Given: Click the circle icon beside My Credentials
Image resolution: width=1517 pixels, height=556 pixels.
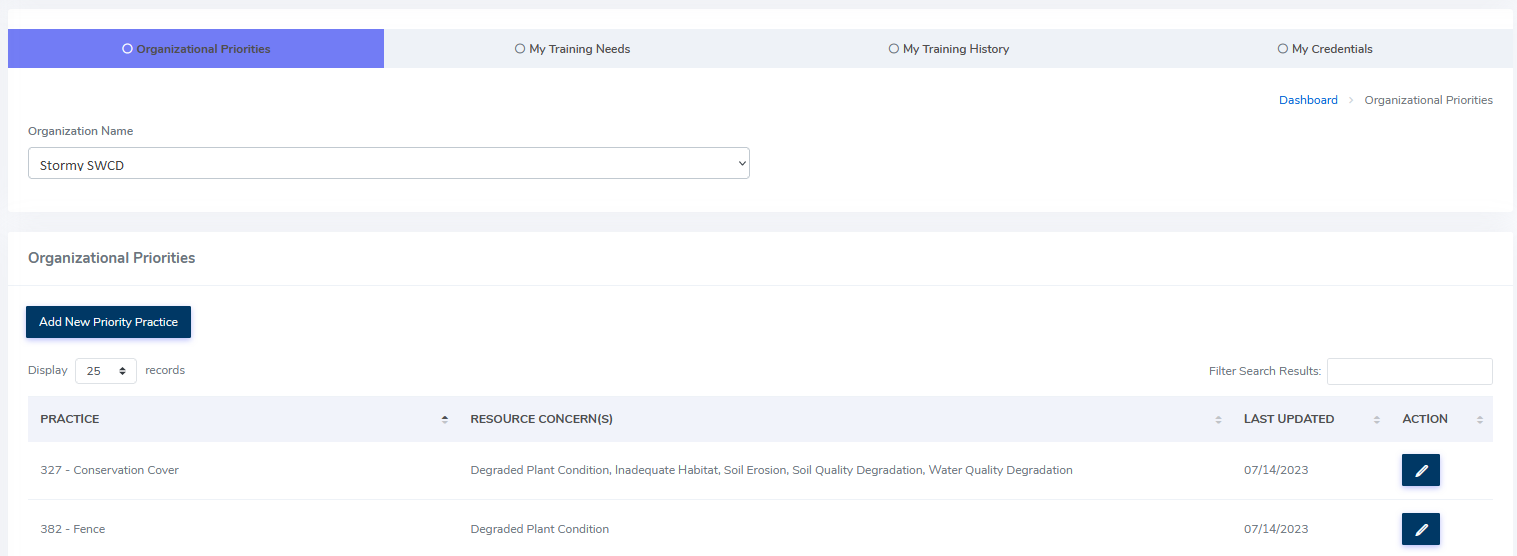Looking at the screenshot, I should click(x=1282, y=48).
